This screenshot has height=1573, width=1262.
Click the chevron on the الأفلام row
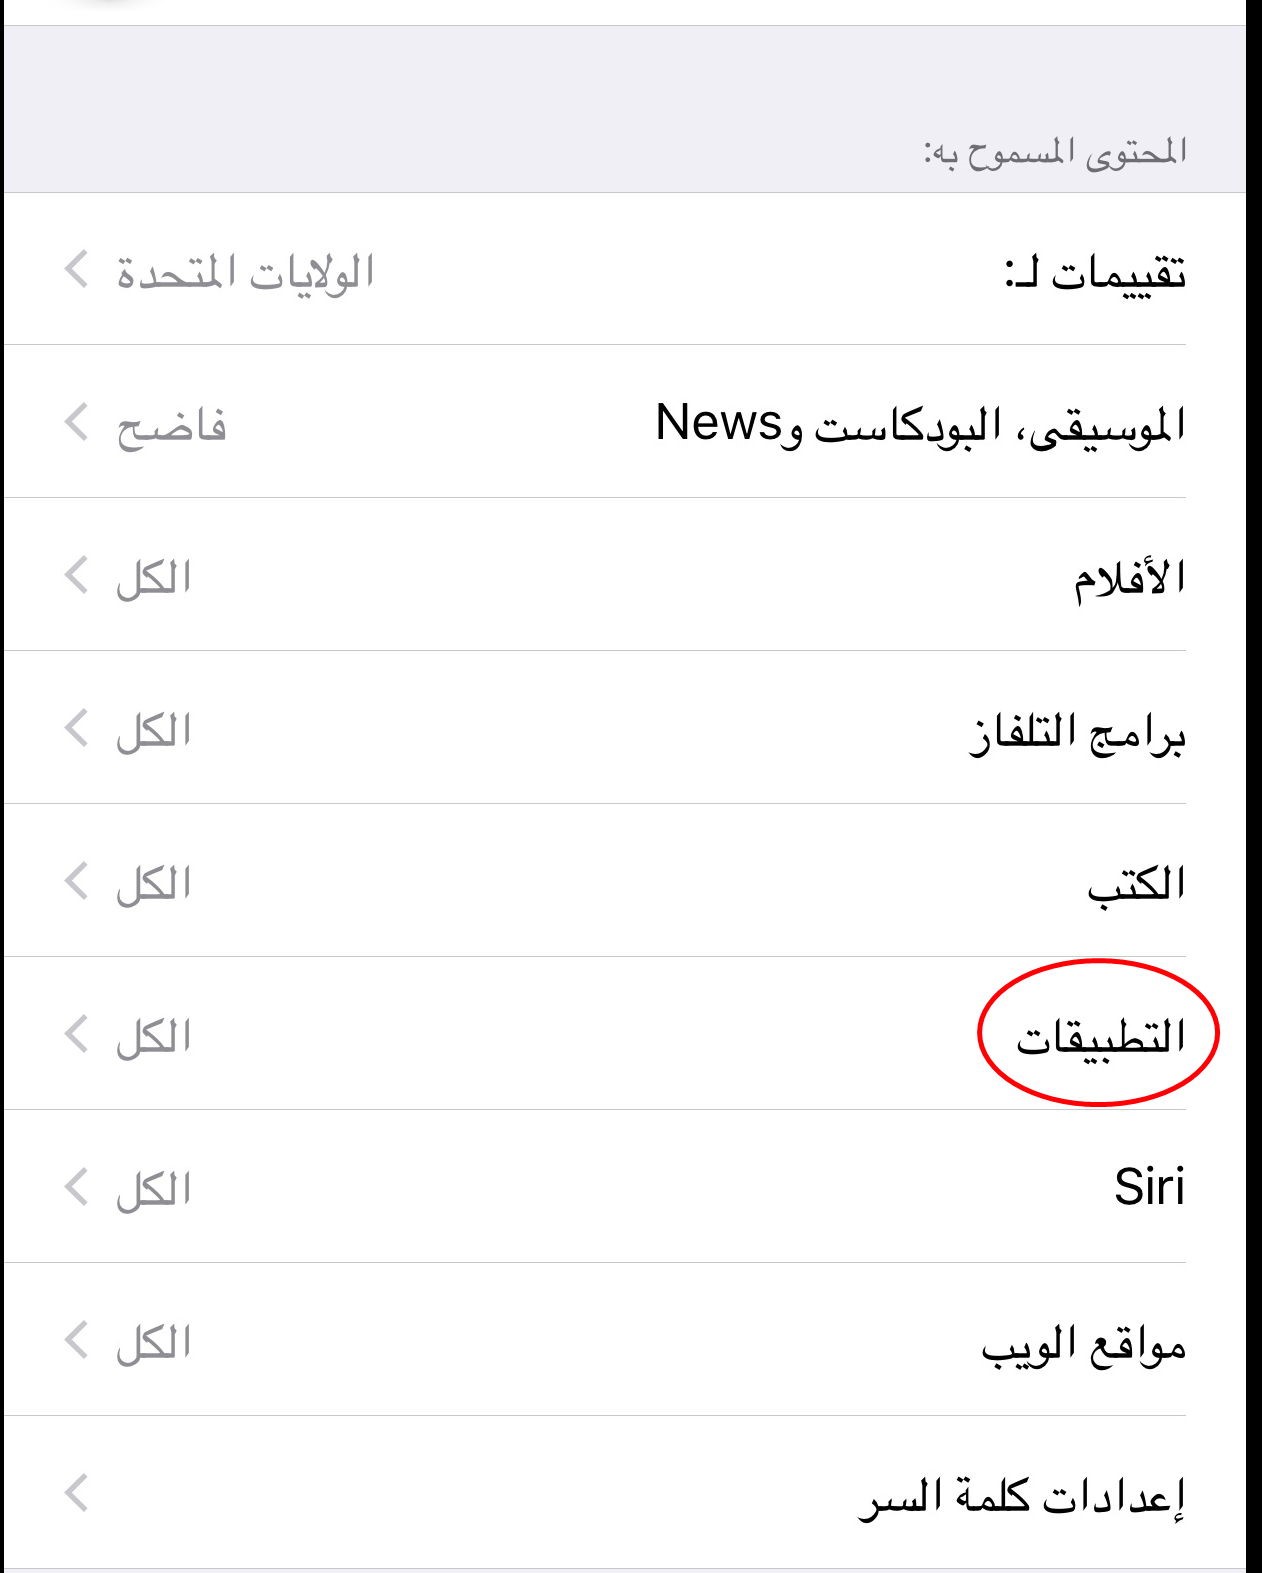point(77,575)
